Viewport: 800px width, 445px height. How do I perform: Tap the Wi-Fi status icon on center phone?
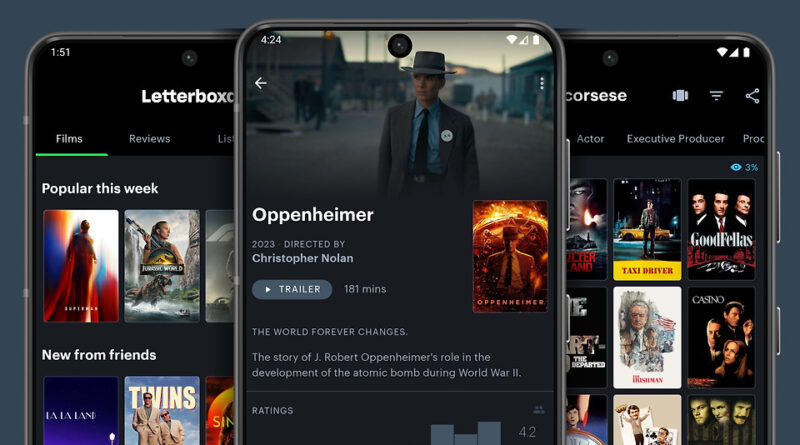click(512, 40)
